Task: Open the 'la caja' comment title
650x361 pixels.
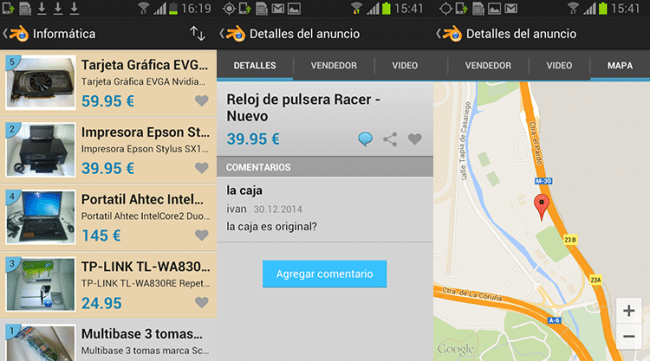Action: pos(244,191)
